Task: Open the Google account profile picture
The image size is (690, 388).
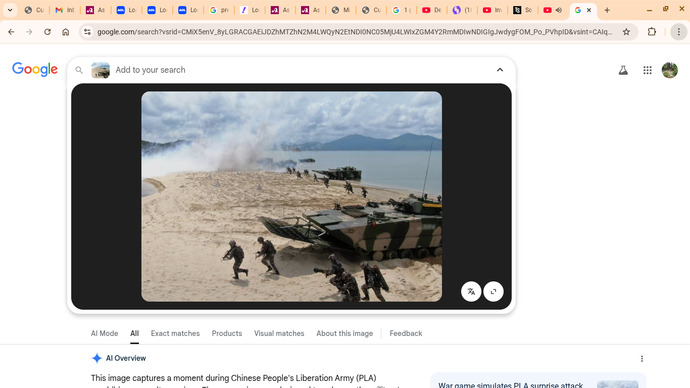Action: (670, 70)
